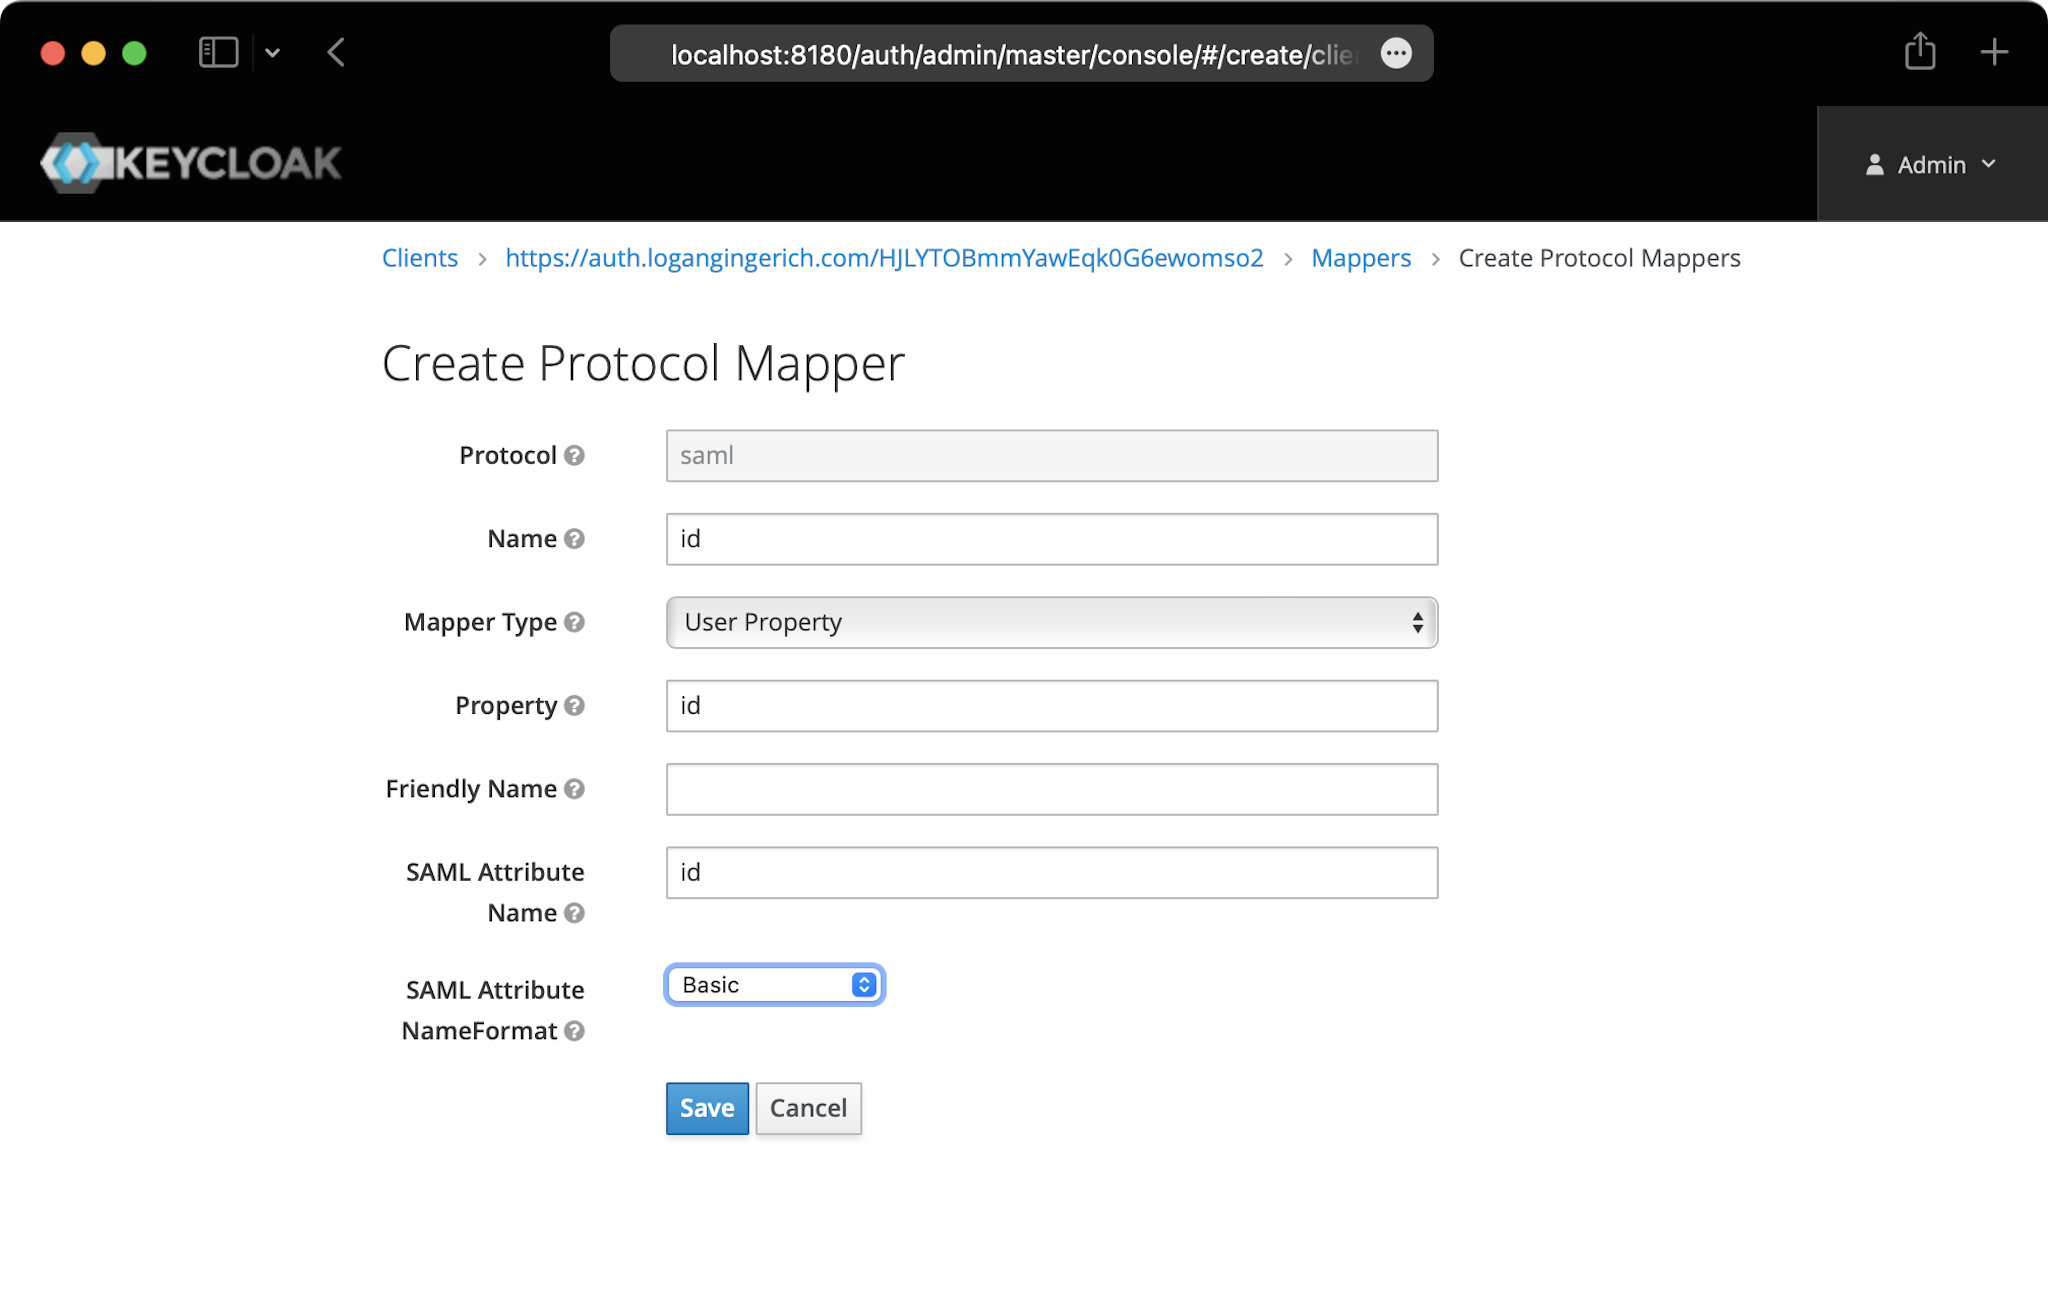Open the Mapper Type User Property dropdown
Screen dimensions: 2048x1308
point(1051,623)
